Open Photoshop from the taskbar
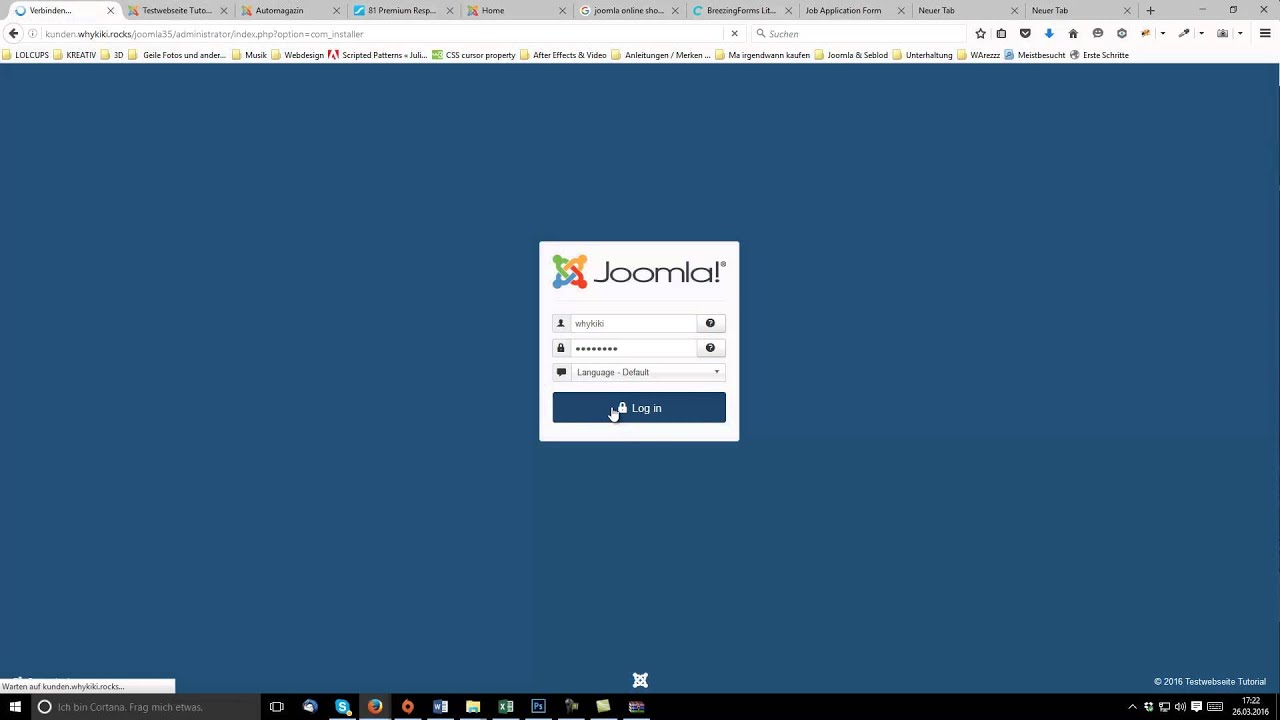Image resolution: width=1280 pixels, height=720 pixels. [538, 707]
